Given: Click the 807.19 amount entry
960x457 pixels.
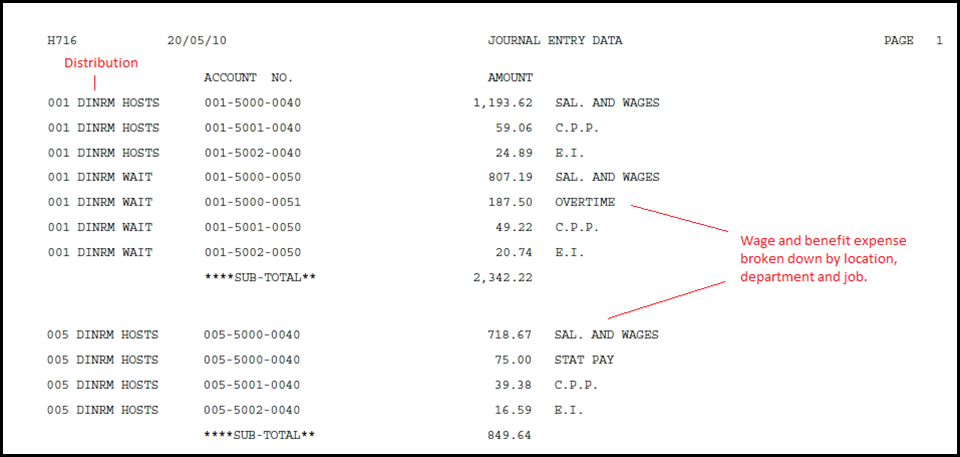Looking at the screenshot, I should [x=510, y=177].
